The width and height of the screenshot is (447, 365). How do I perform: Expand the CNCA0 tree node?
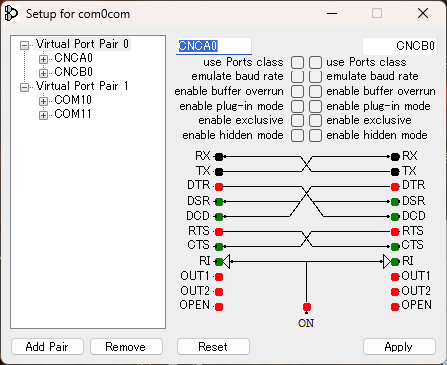pyautogui.click(x=43, y=59)
